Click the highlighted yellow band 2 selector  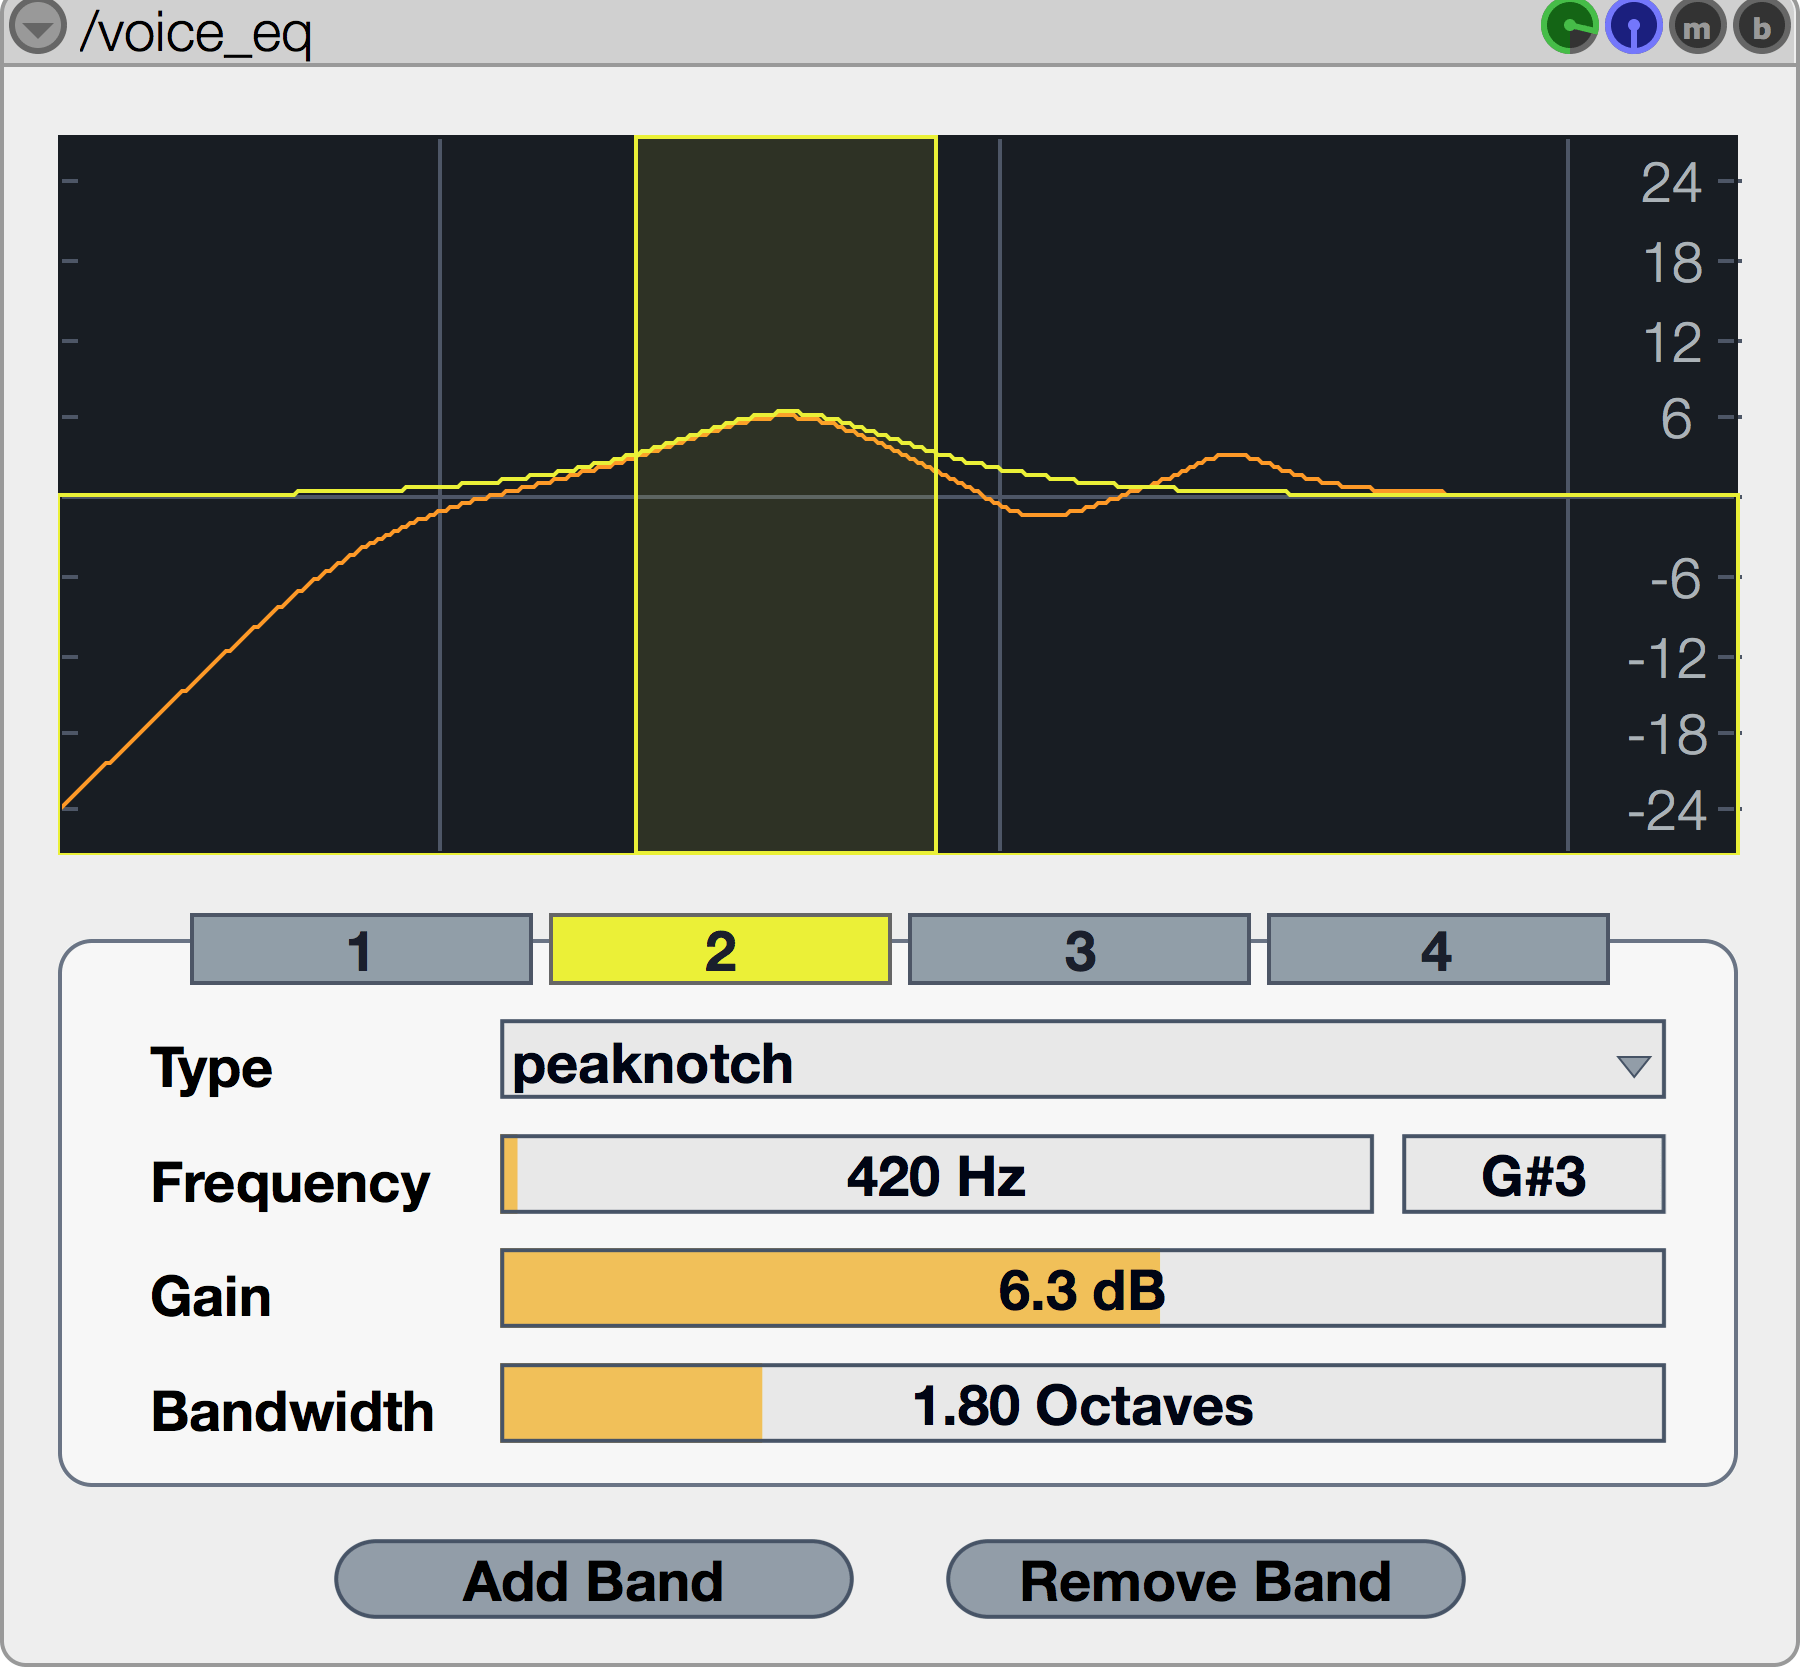722,950
